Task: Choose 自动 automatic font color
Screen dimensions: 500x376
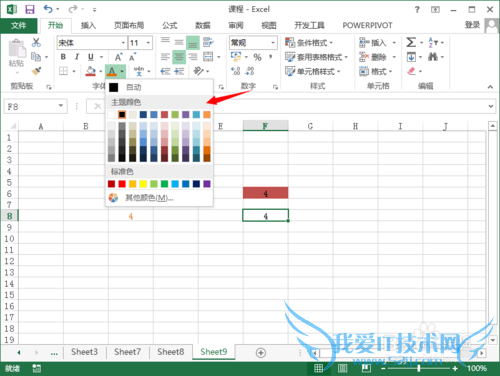Action: tap(159, 87)
